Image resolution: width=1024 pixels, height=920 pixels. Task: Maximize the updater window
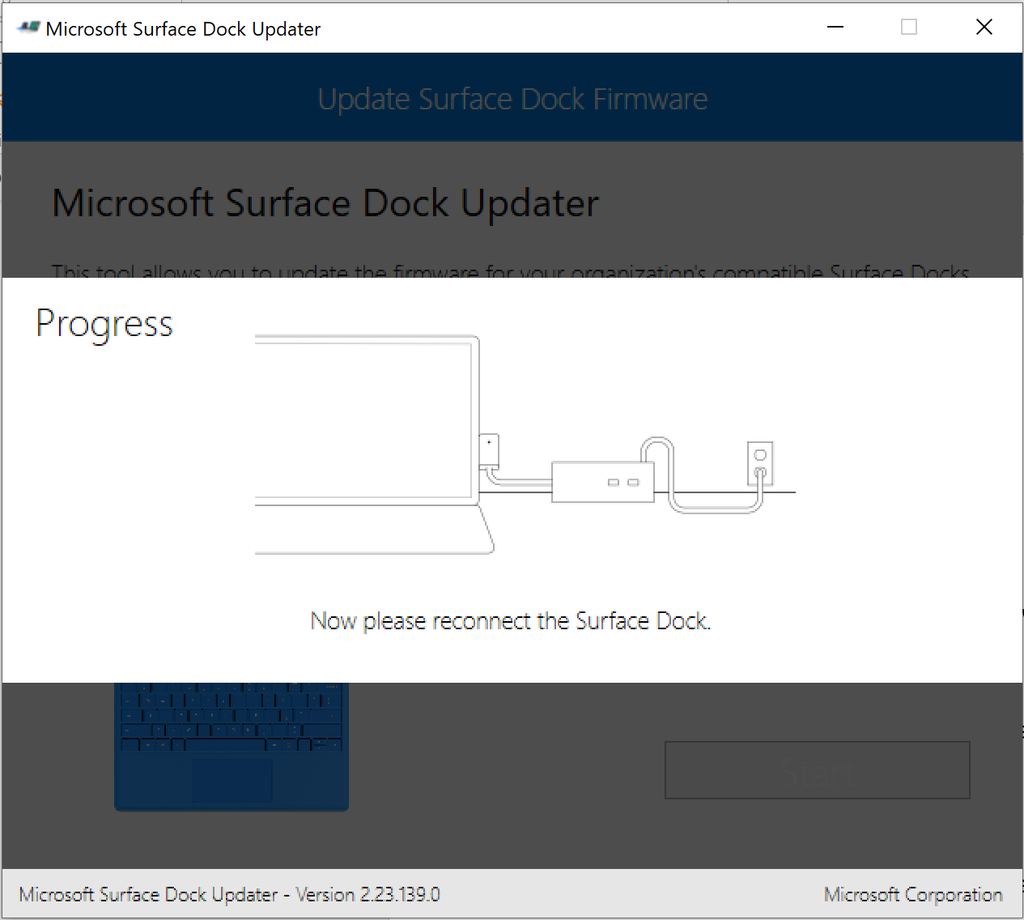click(908, 28)
